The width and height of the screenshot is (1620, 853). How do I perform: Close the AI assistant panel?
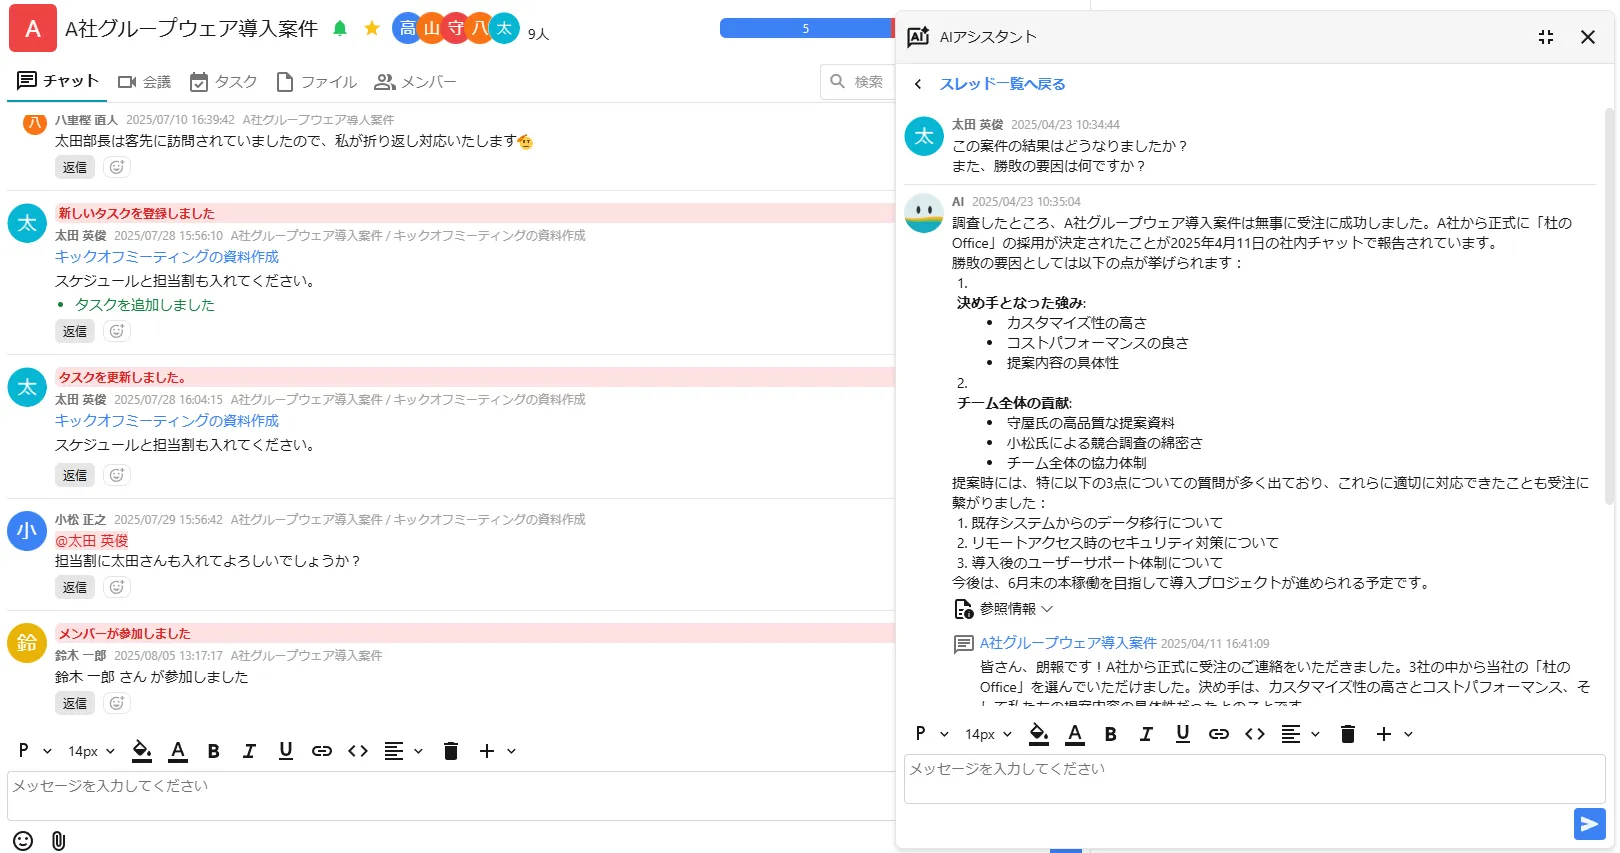(x=1587, y=37)
